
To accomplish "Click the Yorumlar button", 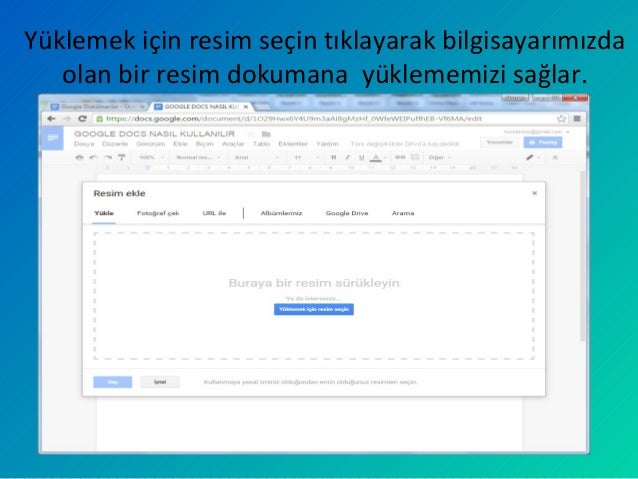I will coord(499,142).
